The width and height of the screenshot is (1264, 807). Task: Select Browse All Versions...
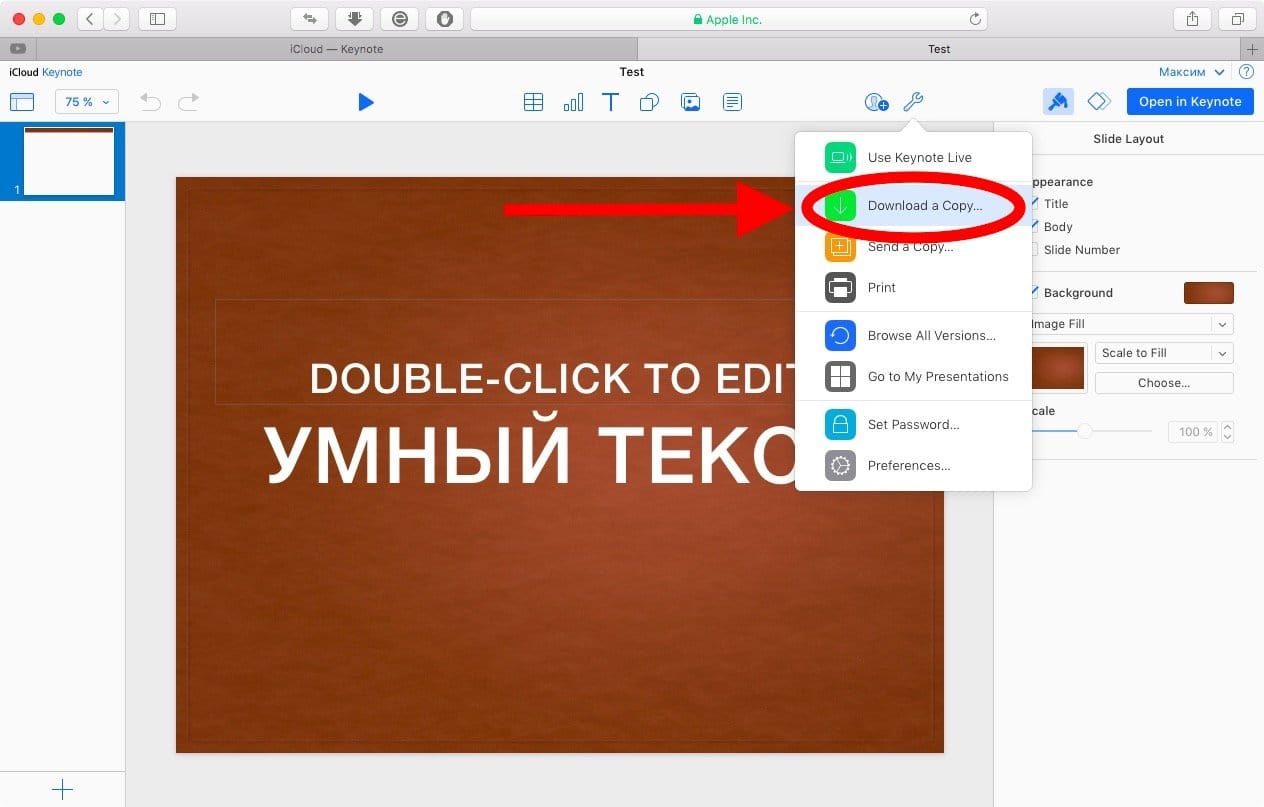[913, 336]
